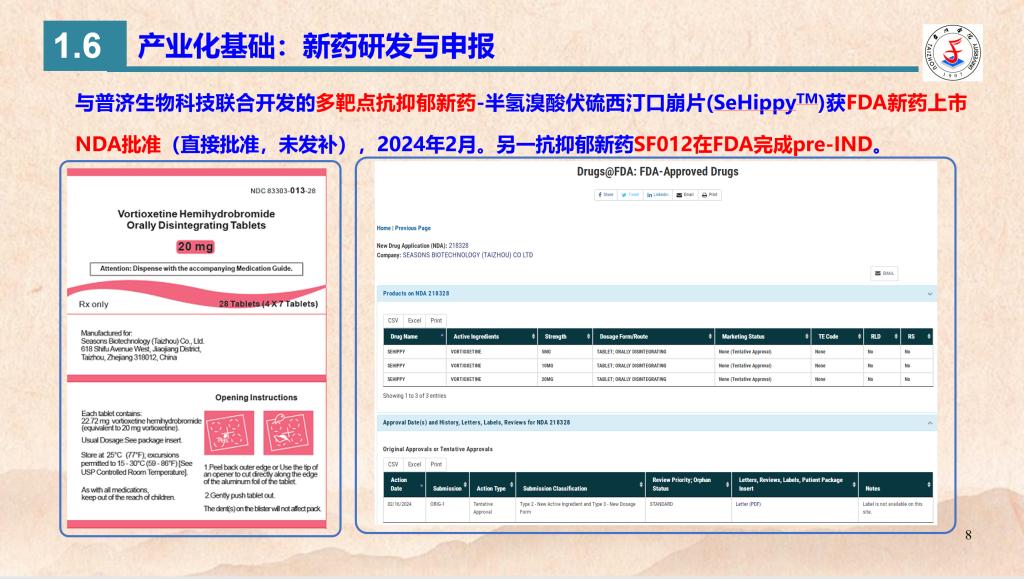This screenshot has height=579, width=1024.
Task: Sort by 'Review Priority; Orphan Status' header
Action: (688, 484)
